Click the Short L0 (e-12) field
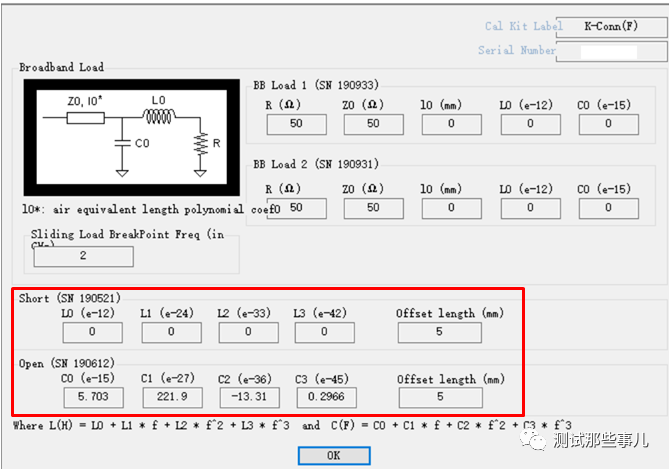This screenshot has width=670, height=470. (x=92, y=332)
